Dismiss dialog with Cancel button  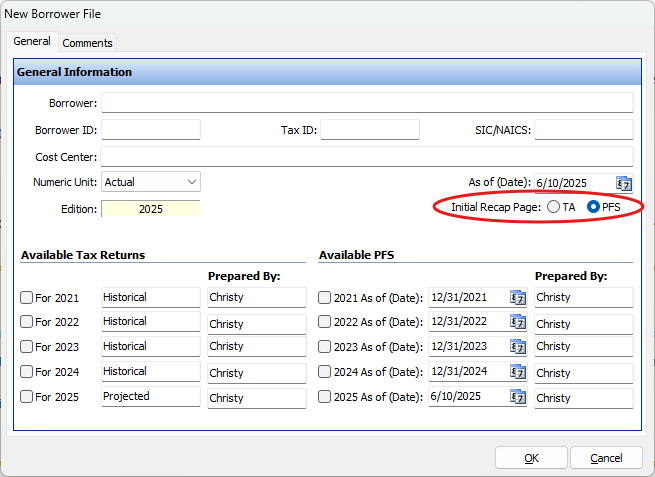pos(606,458)
